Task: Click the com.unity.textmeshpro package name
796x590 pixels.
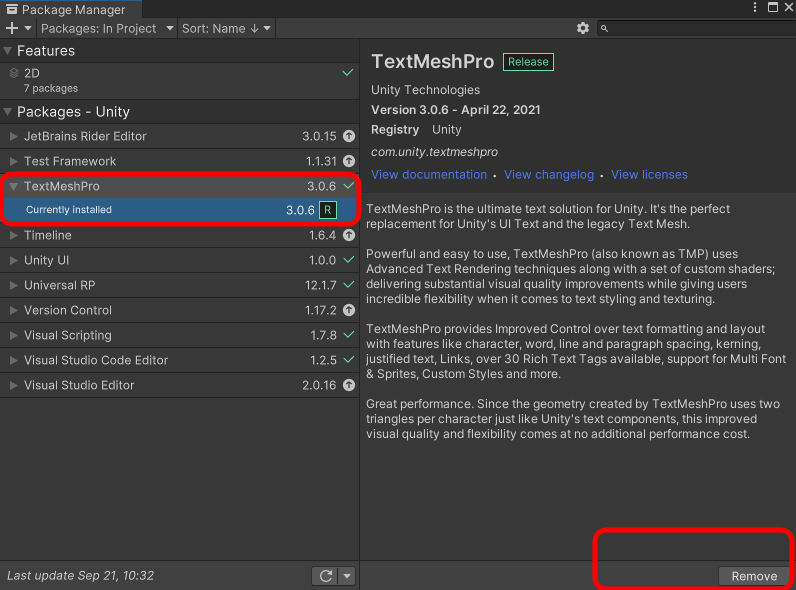Action: 435,152
